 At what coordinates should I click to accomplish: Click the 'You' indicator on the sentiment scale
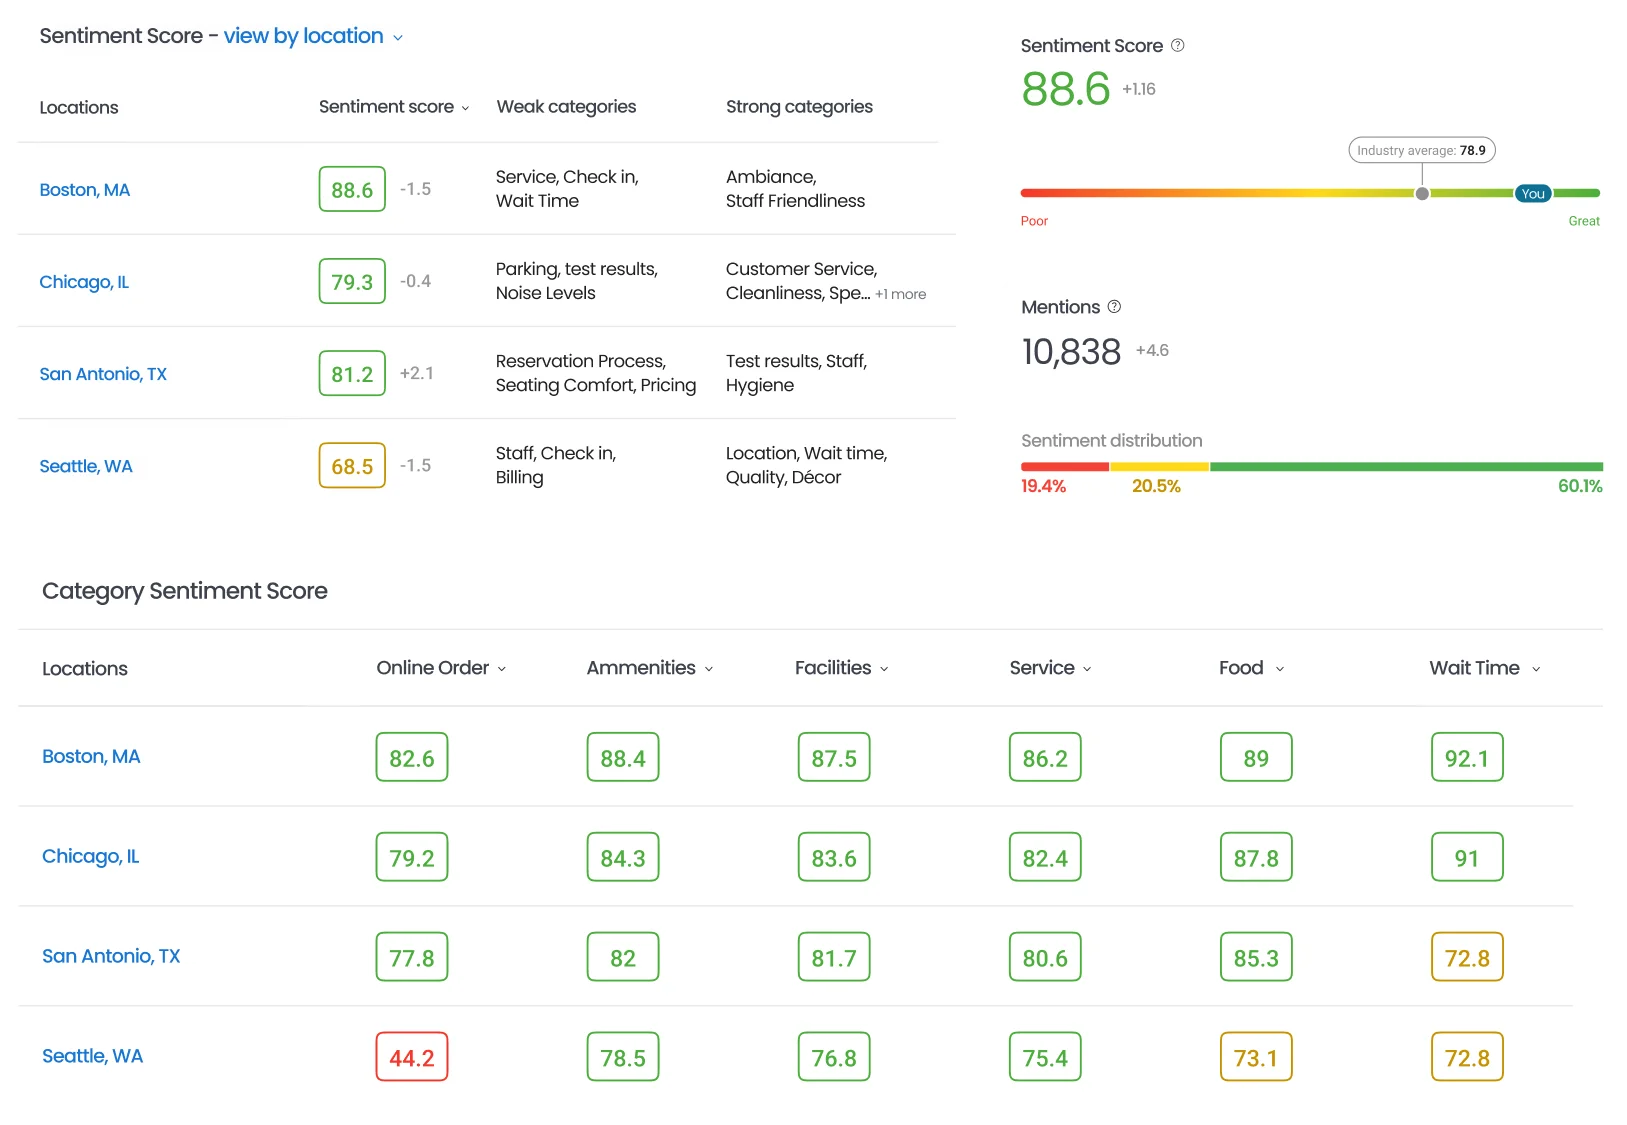tap(1532, 193)
